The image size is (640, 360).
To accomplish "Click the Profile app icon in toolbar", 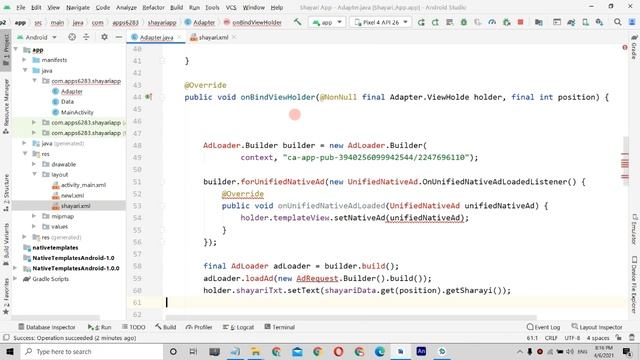I will [492, 22].
